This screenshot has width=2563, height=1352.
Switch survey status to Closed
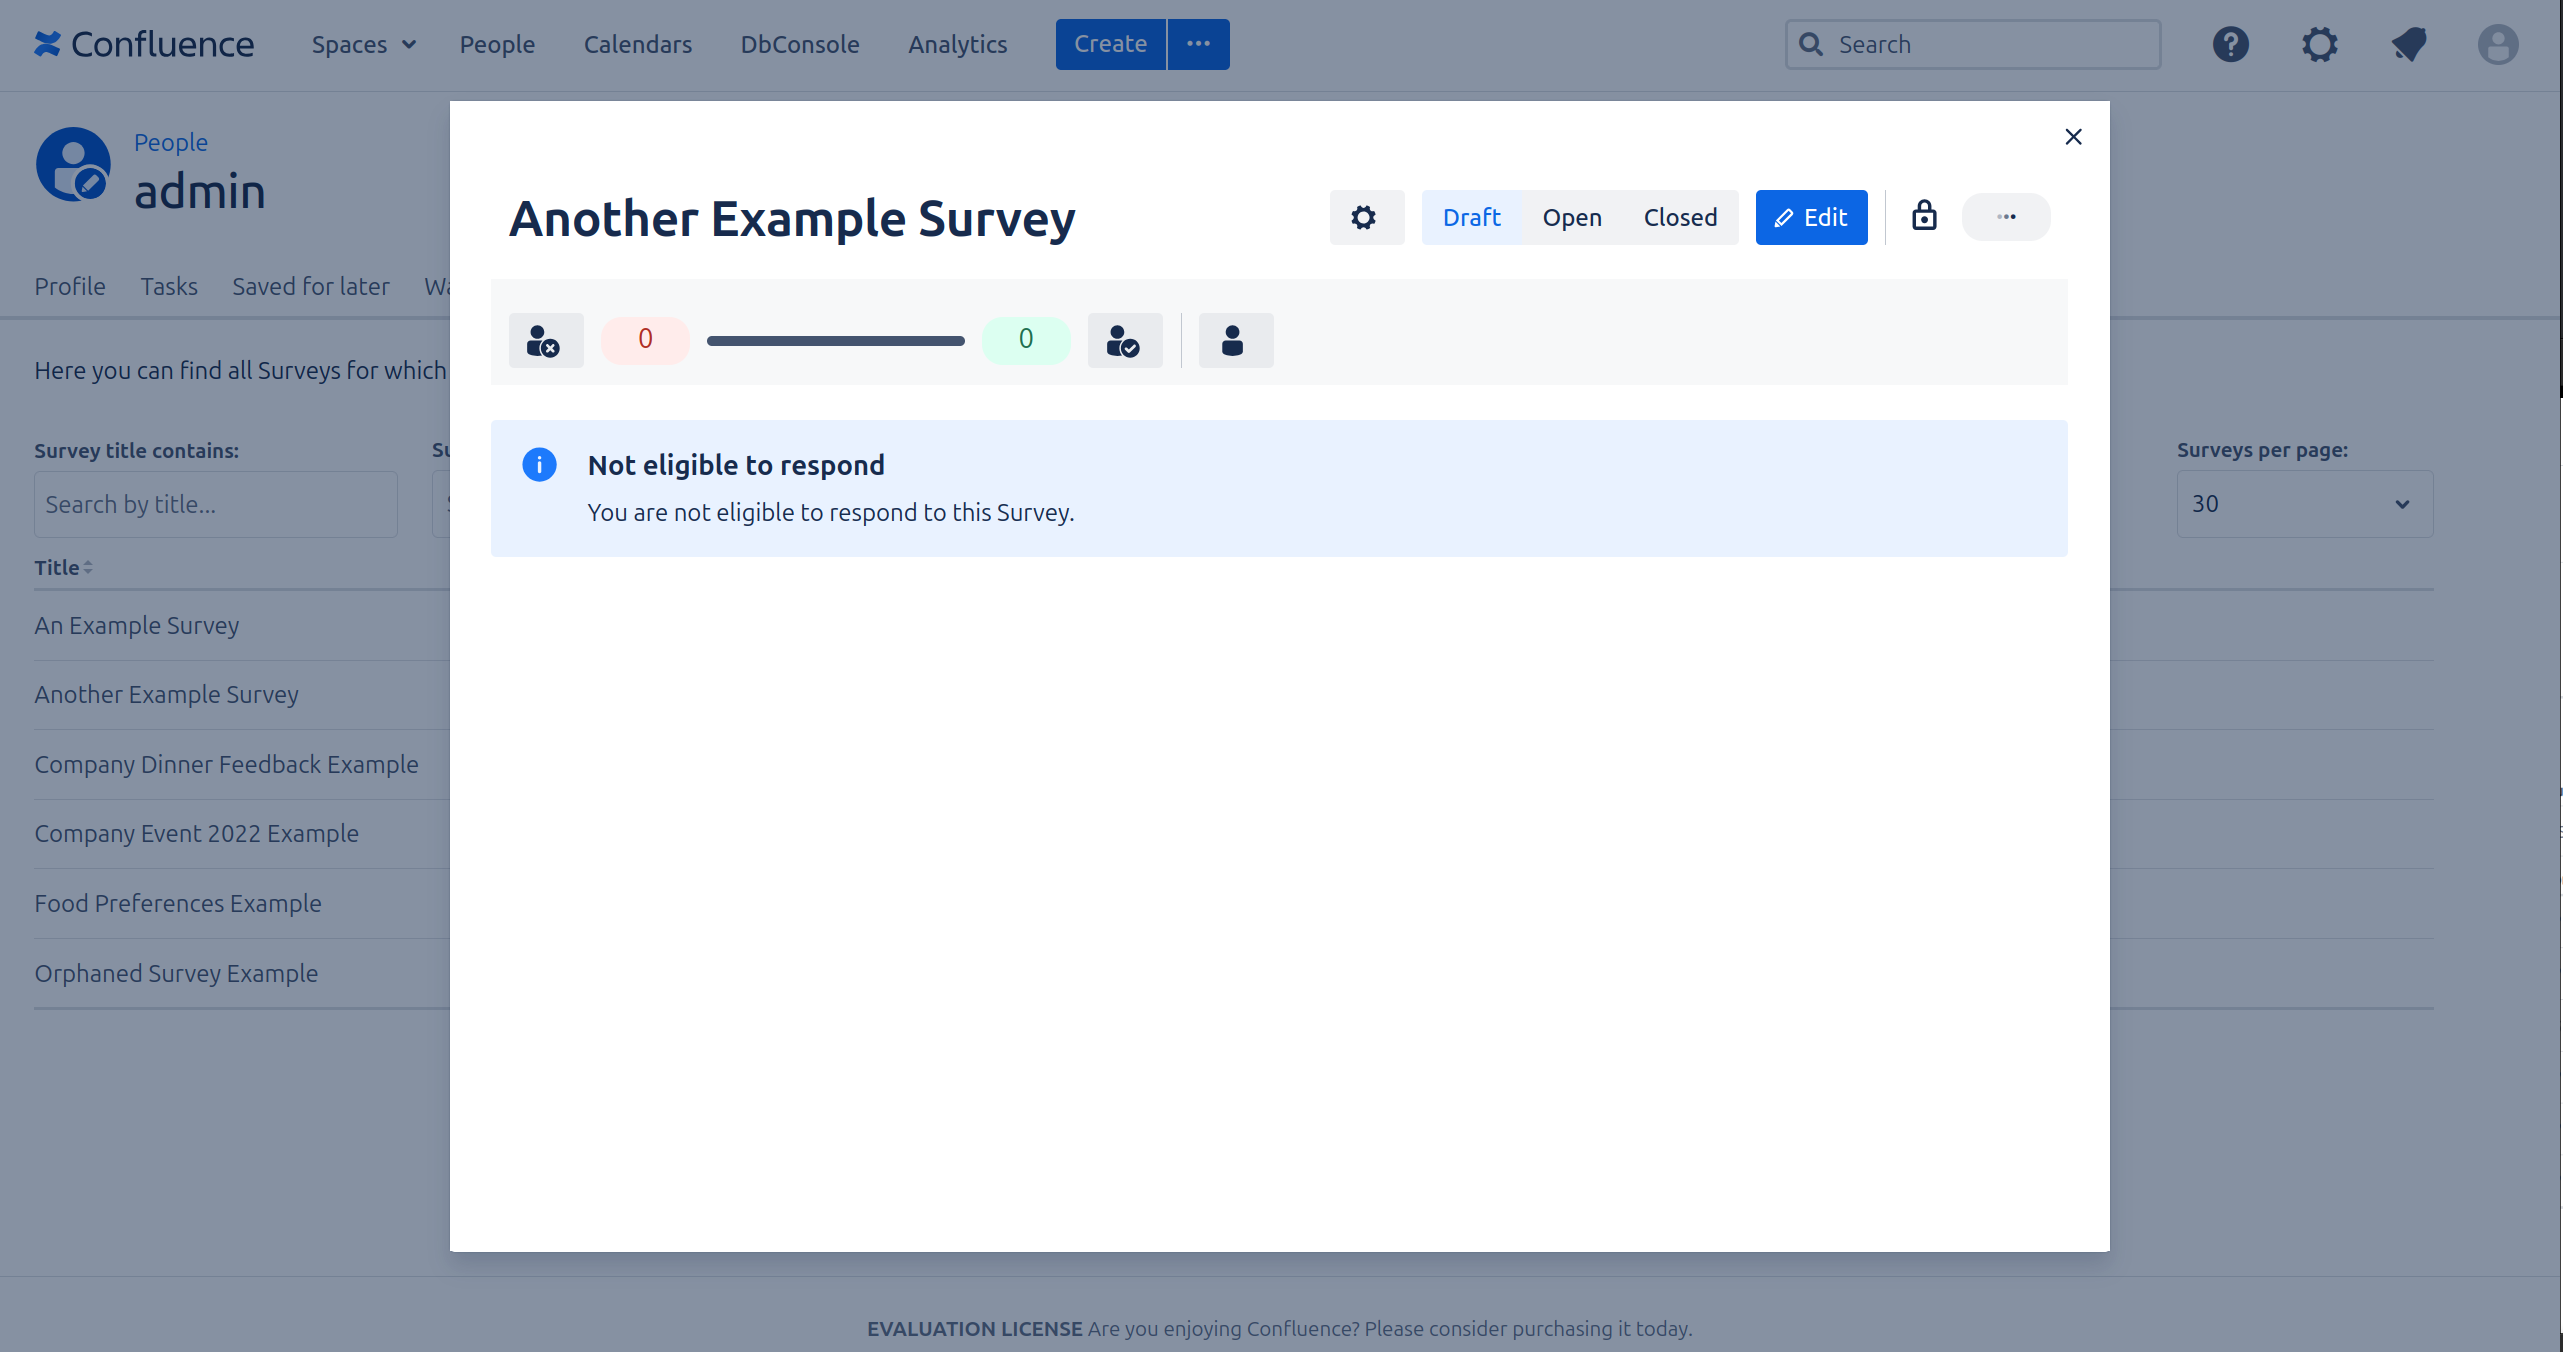[1680, 217]
